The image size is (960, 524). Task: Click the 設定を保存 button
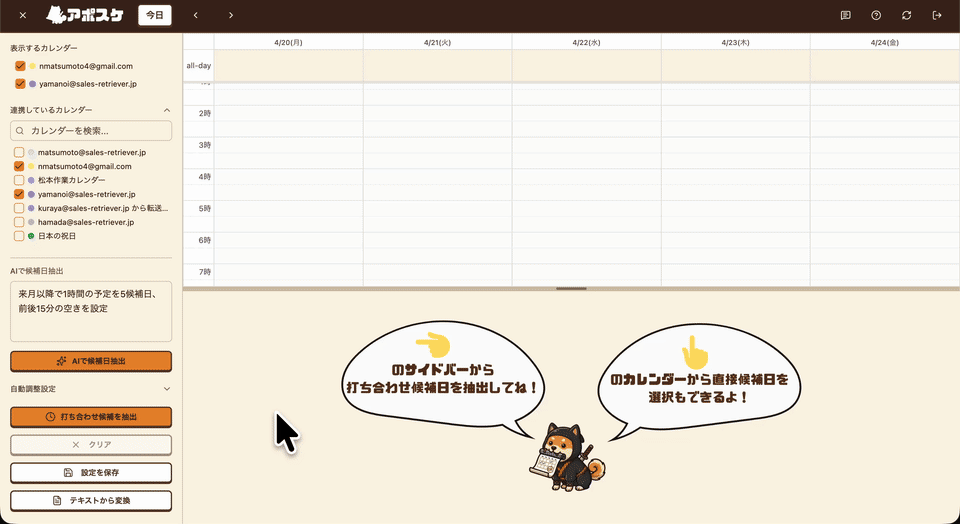click(91, 472)
